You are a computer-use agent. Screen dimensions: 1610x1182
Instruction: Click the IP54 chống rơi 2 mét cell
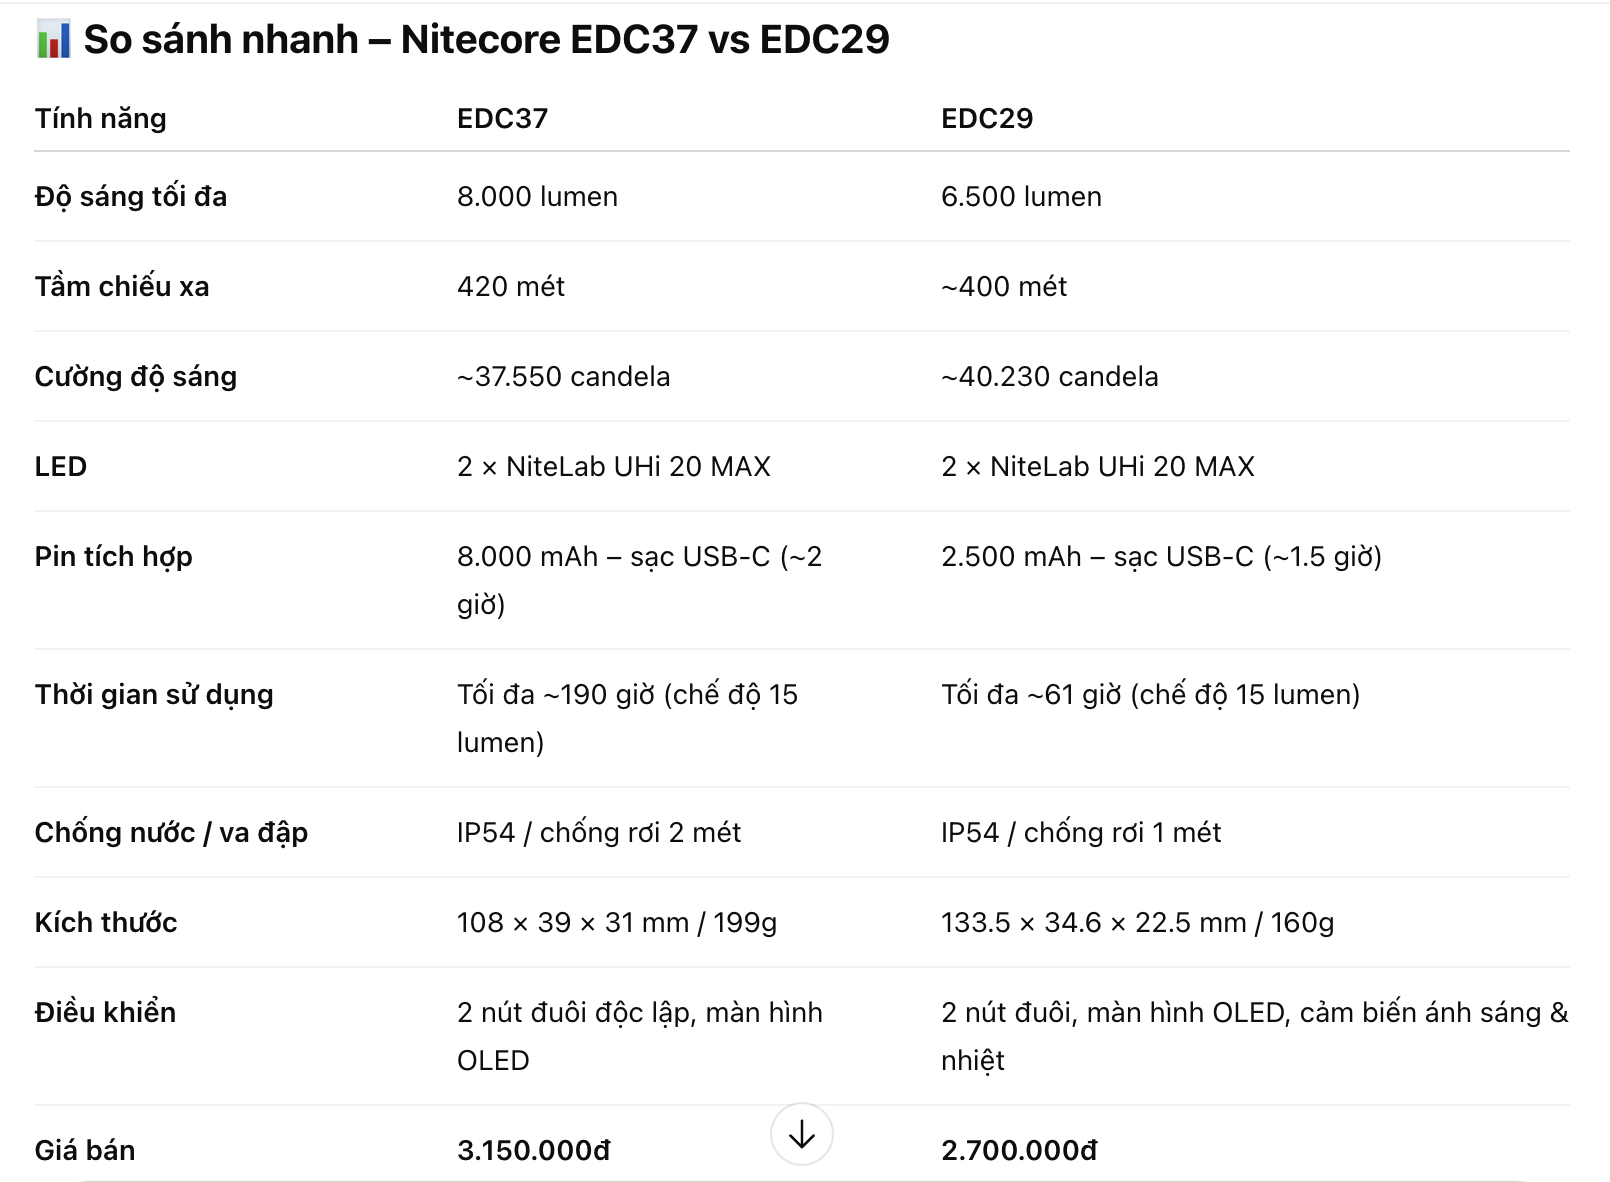tap(598, 832)
